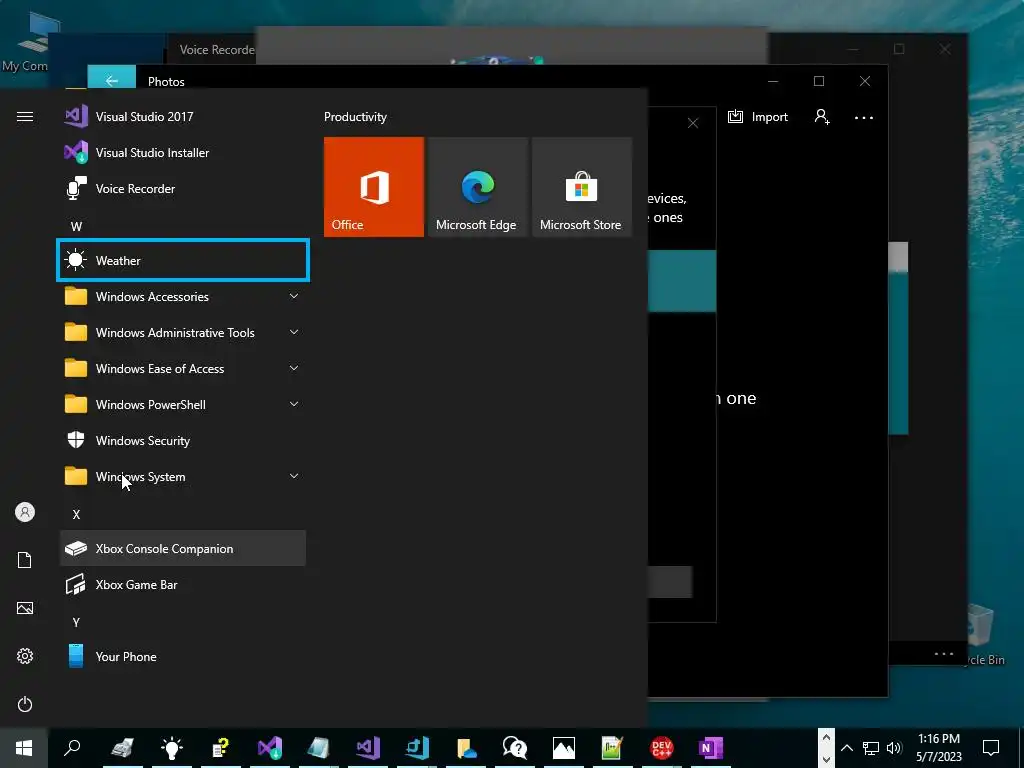This screenshot has width=1024, height=768.
Task: Open Photos See more ellipsis menu
Action: [x=863, y=118]
